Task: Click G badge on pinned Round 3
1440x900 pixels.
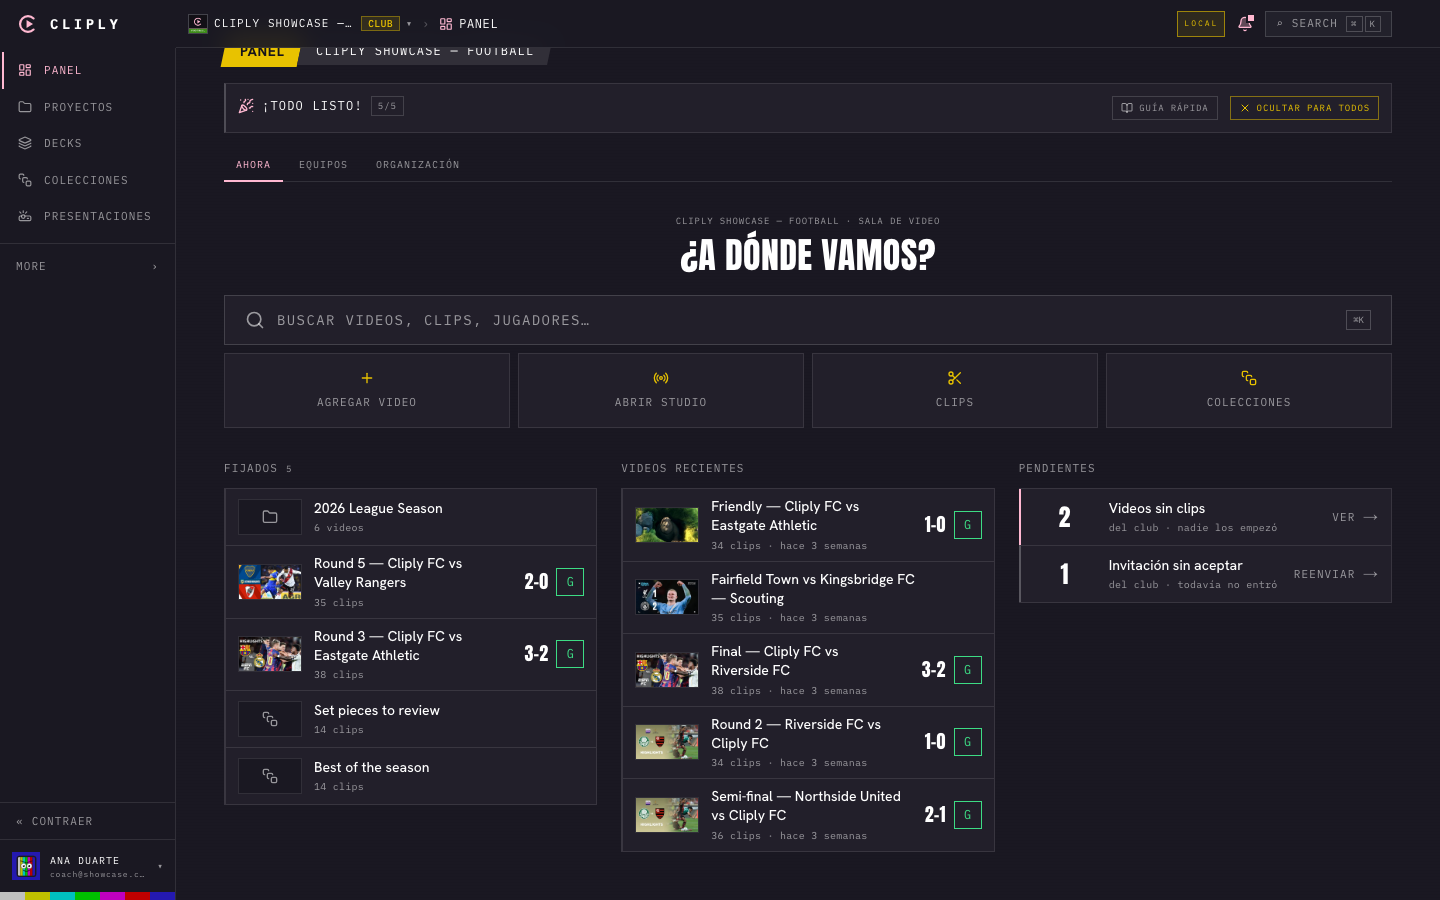Action: tap(570, 654)
